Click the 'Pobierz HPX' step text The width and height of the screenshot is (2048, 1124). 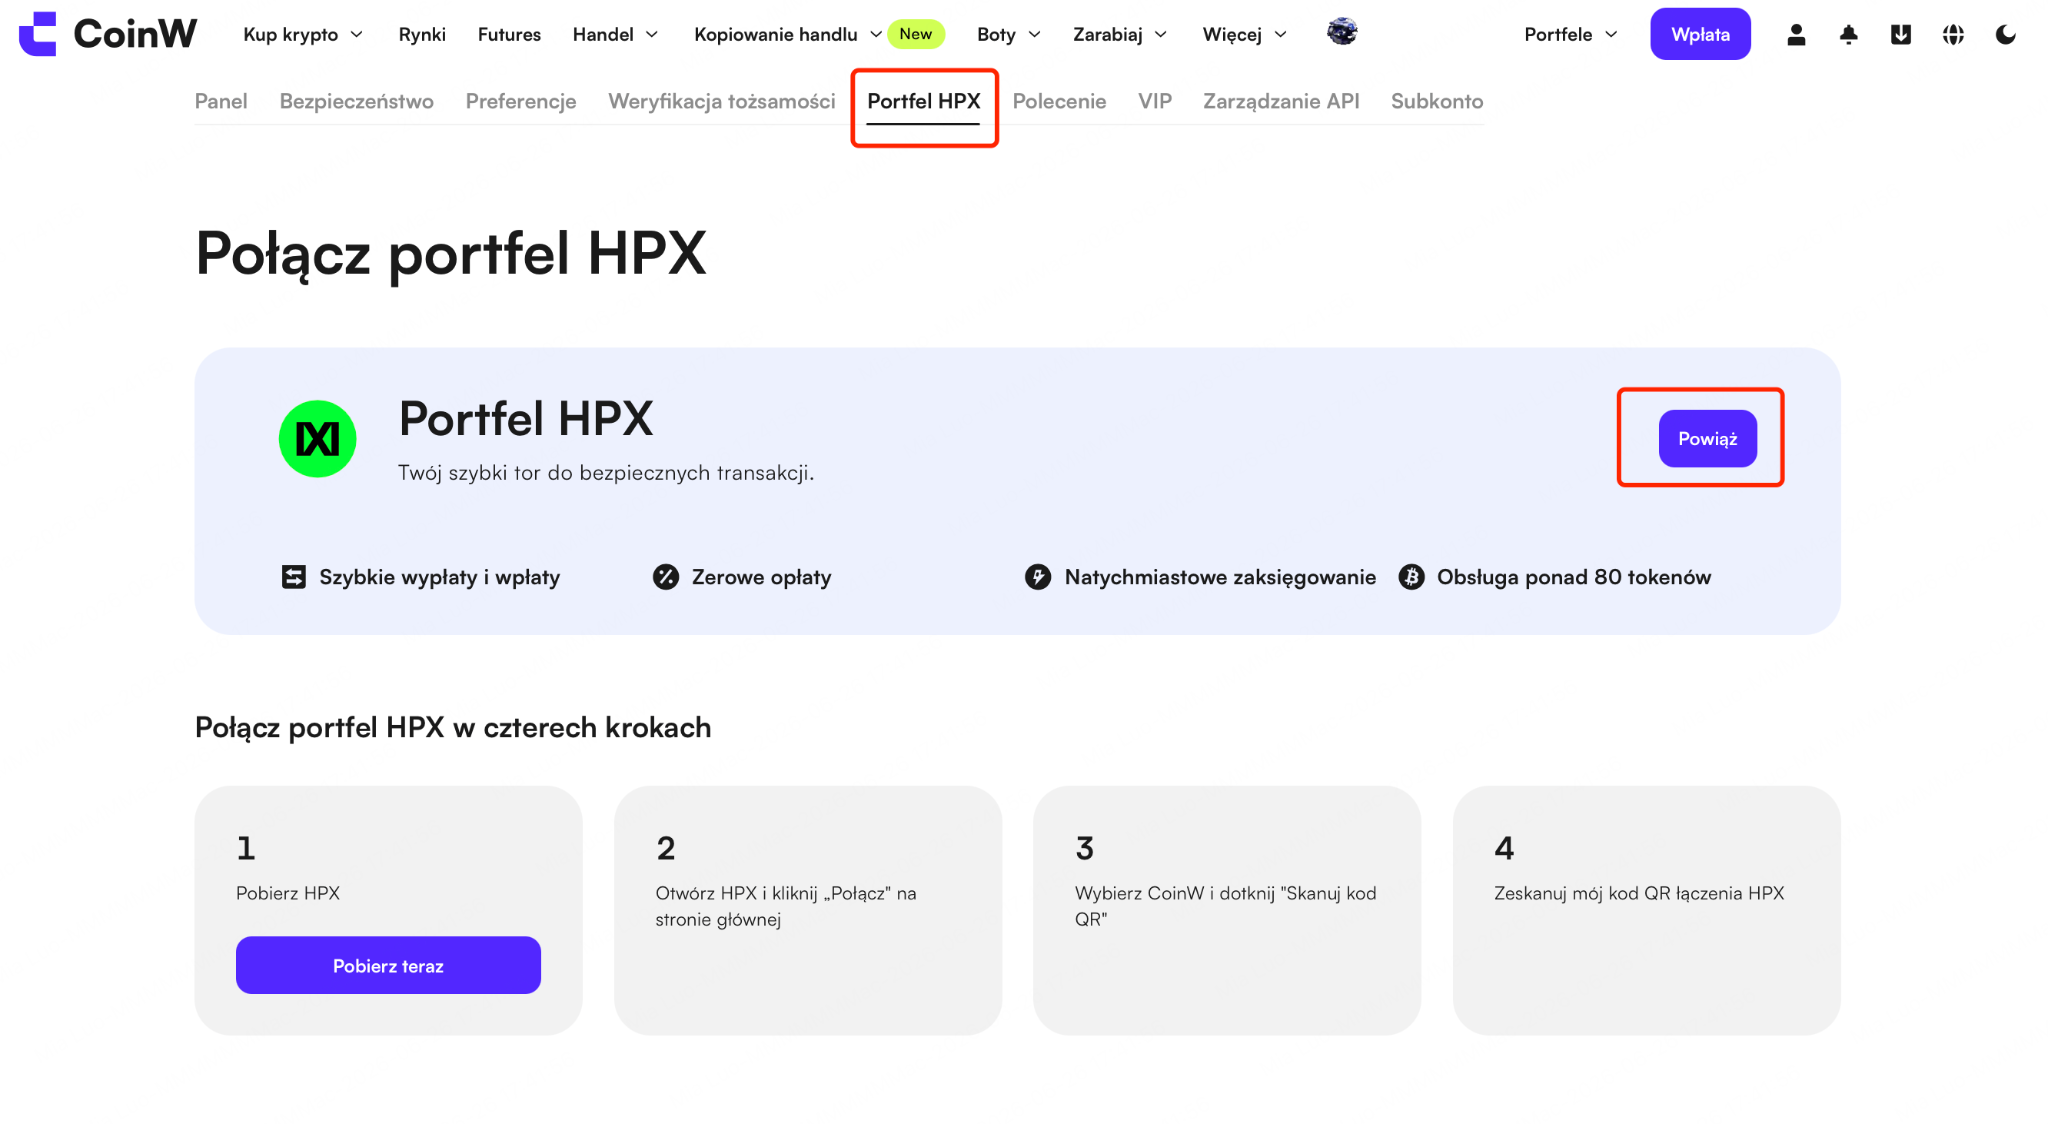[288, 893]
